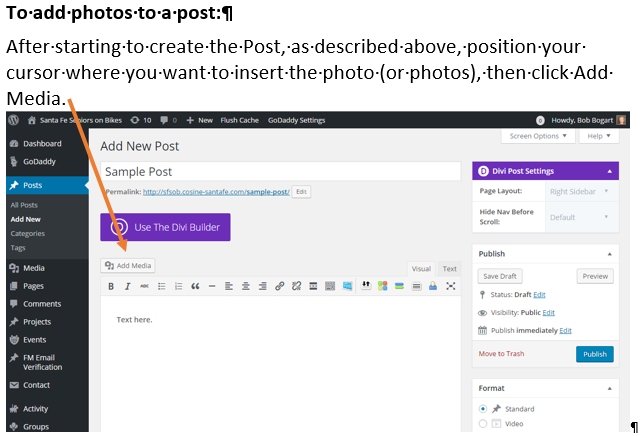This screenshot has width=643, height=436.
Task: Apply blockquote formatting
Action: [x=195, y=286]
